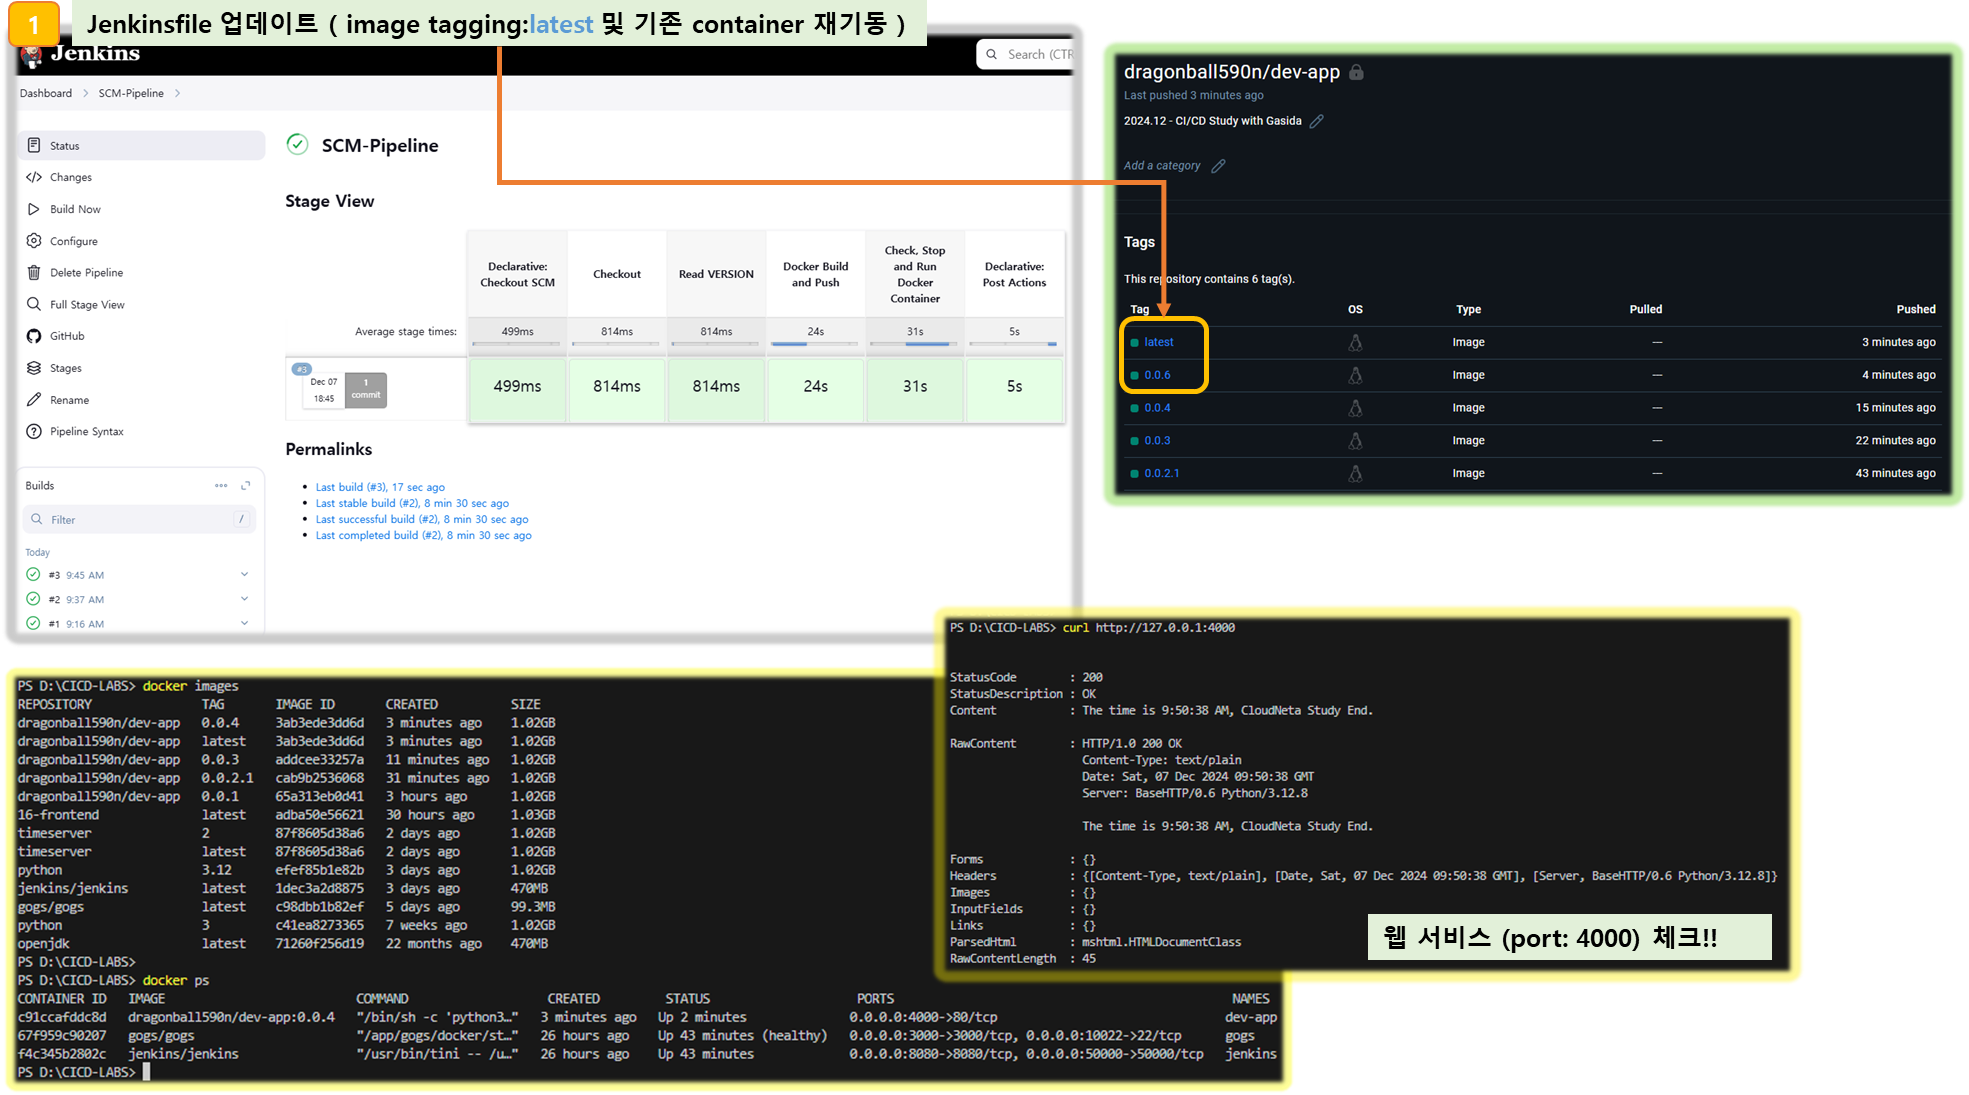
Task: Click the Build Now play icon
Action: 34,209
